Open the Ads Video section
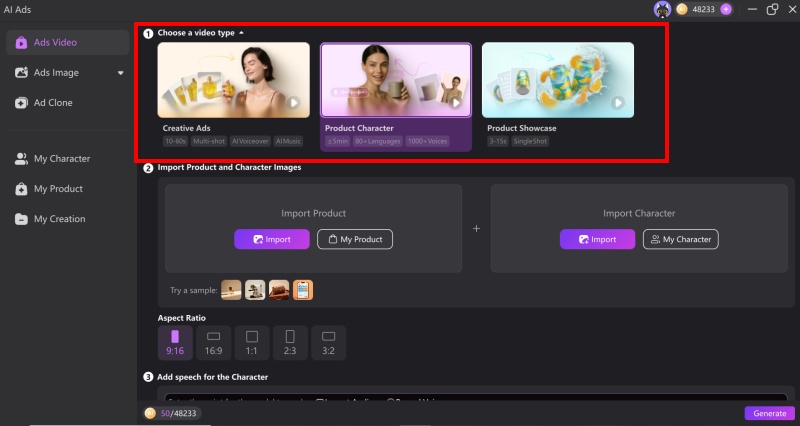800x426 pixels. click(x=67, y=42)
